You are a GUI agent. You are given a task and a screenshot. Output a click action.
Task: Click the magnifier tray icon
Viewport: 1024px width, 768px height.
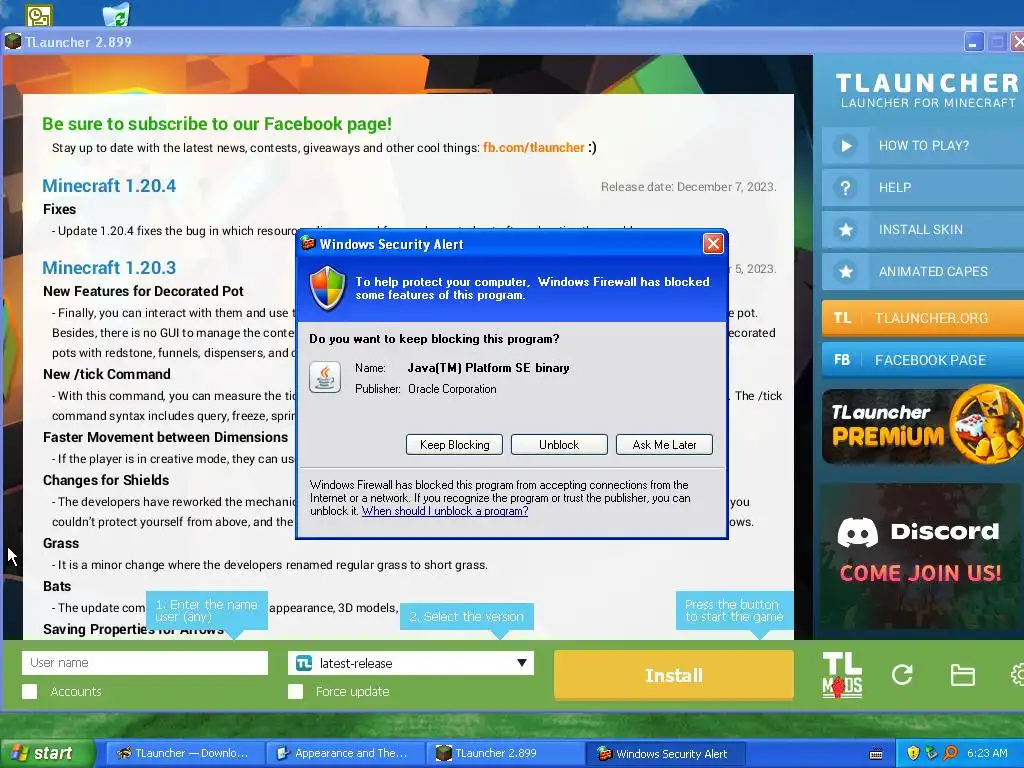point(951,754)
